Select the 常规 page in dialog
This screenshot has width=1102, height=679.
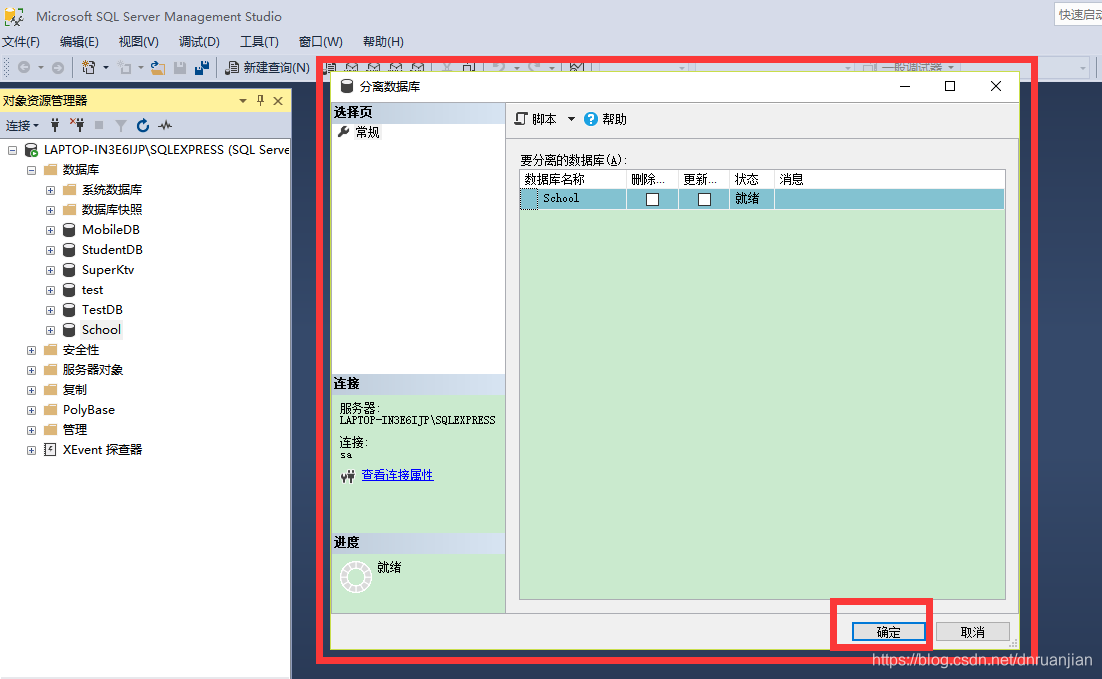point(367,132)
